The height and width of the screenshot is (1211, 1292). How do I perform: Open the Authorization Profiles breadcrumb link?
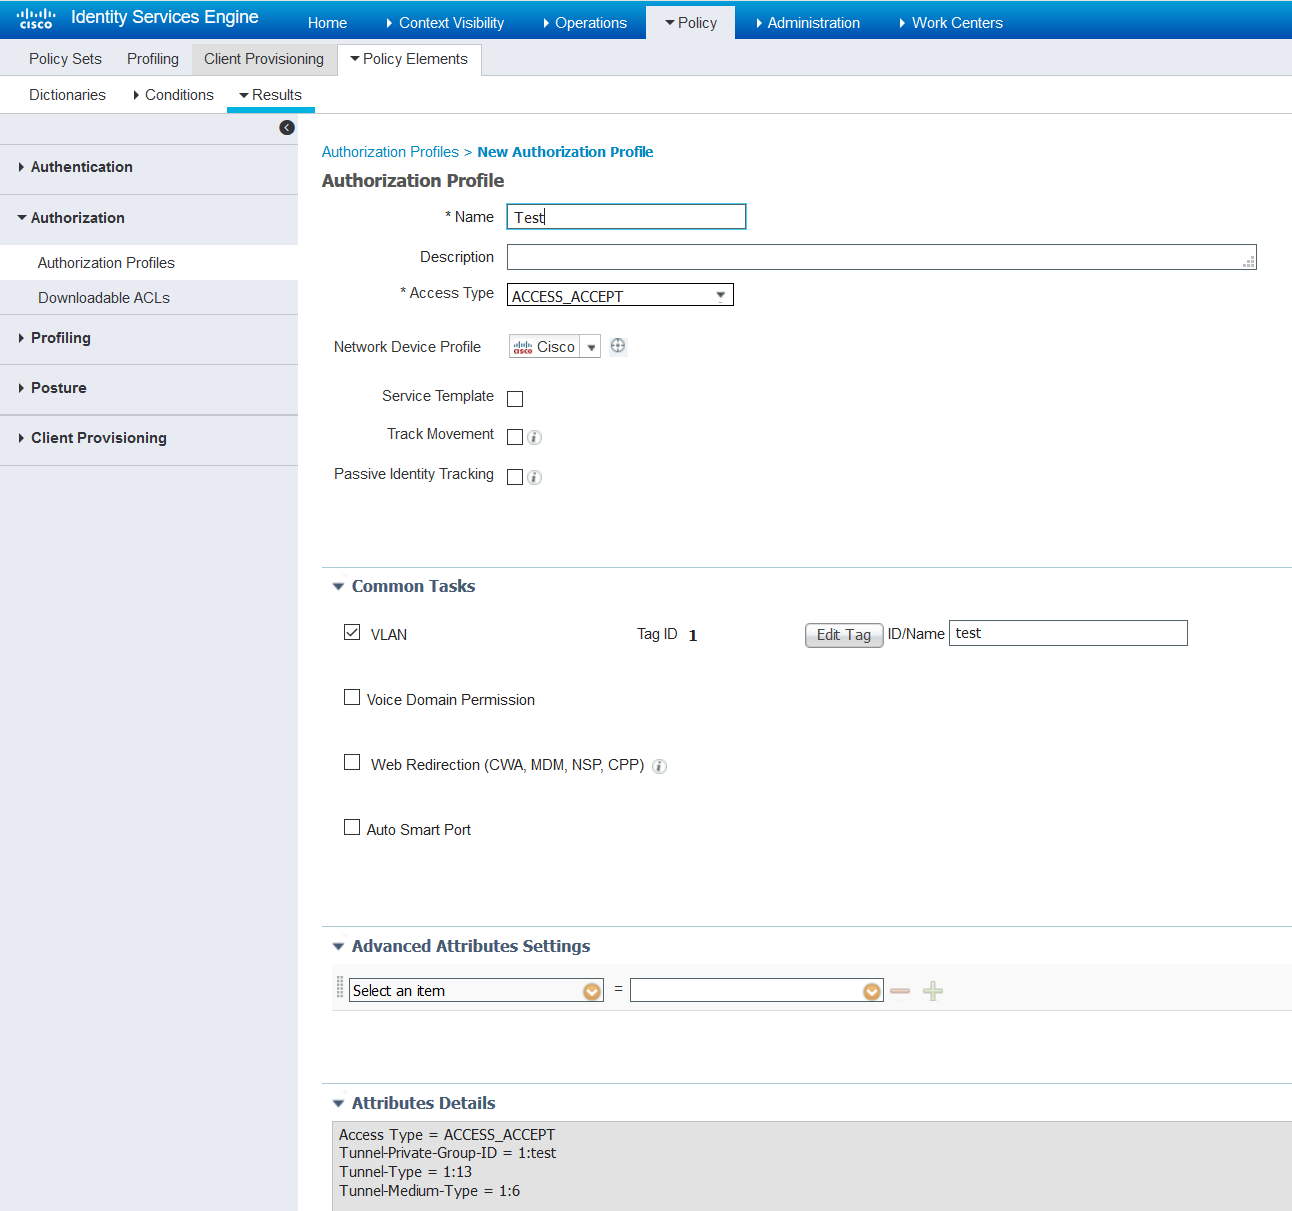pyautogui.click(x=390, y=151)
